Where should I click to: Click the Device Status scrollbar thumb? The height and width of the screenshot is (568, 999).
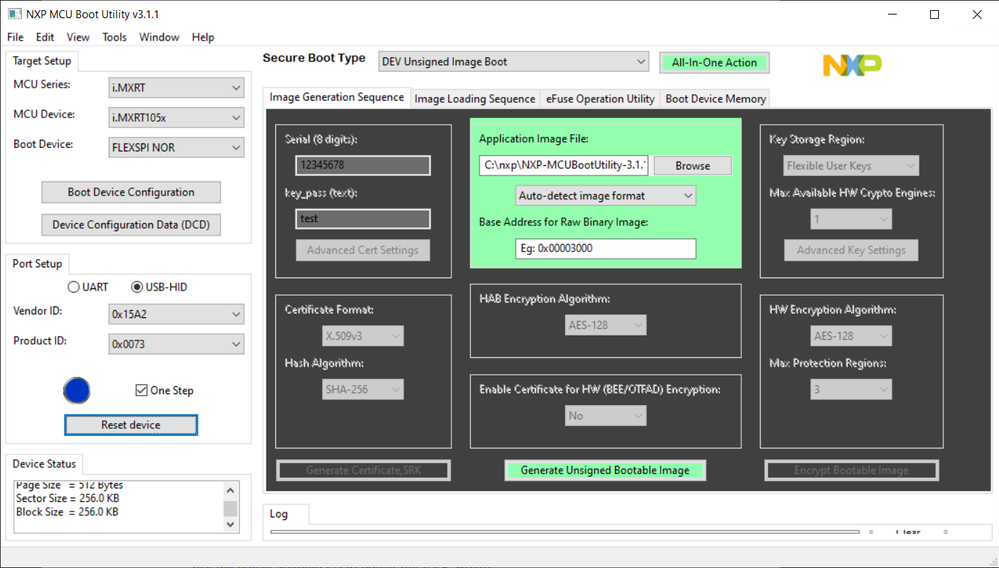point(231,508)
